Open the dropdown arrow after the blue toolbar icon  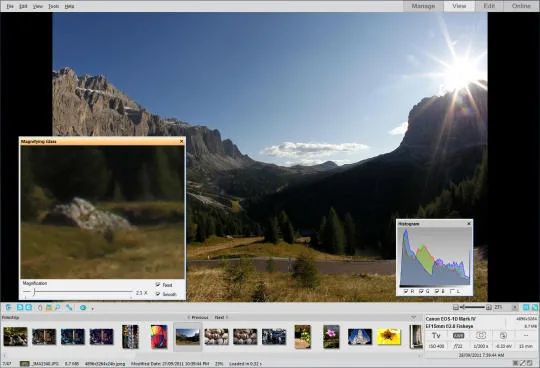tap(93, 308)
